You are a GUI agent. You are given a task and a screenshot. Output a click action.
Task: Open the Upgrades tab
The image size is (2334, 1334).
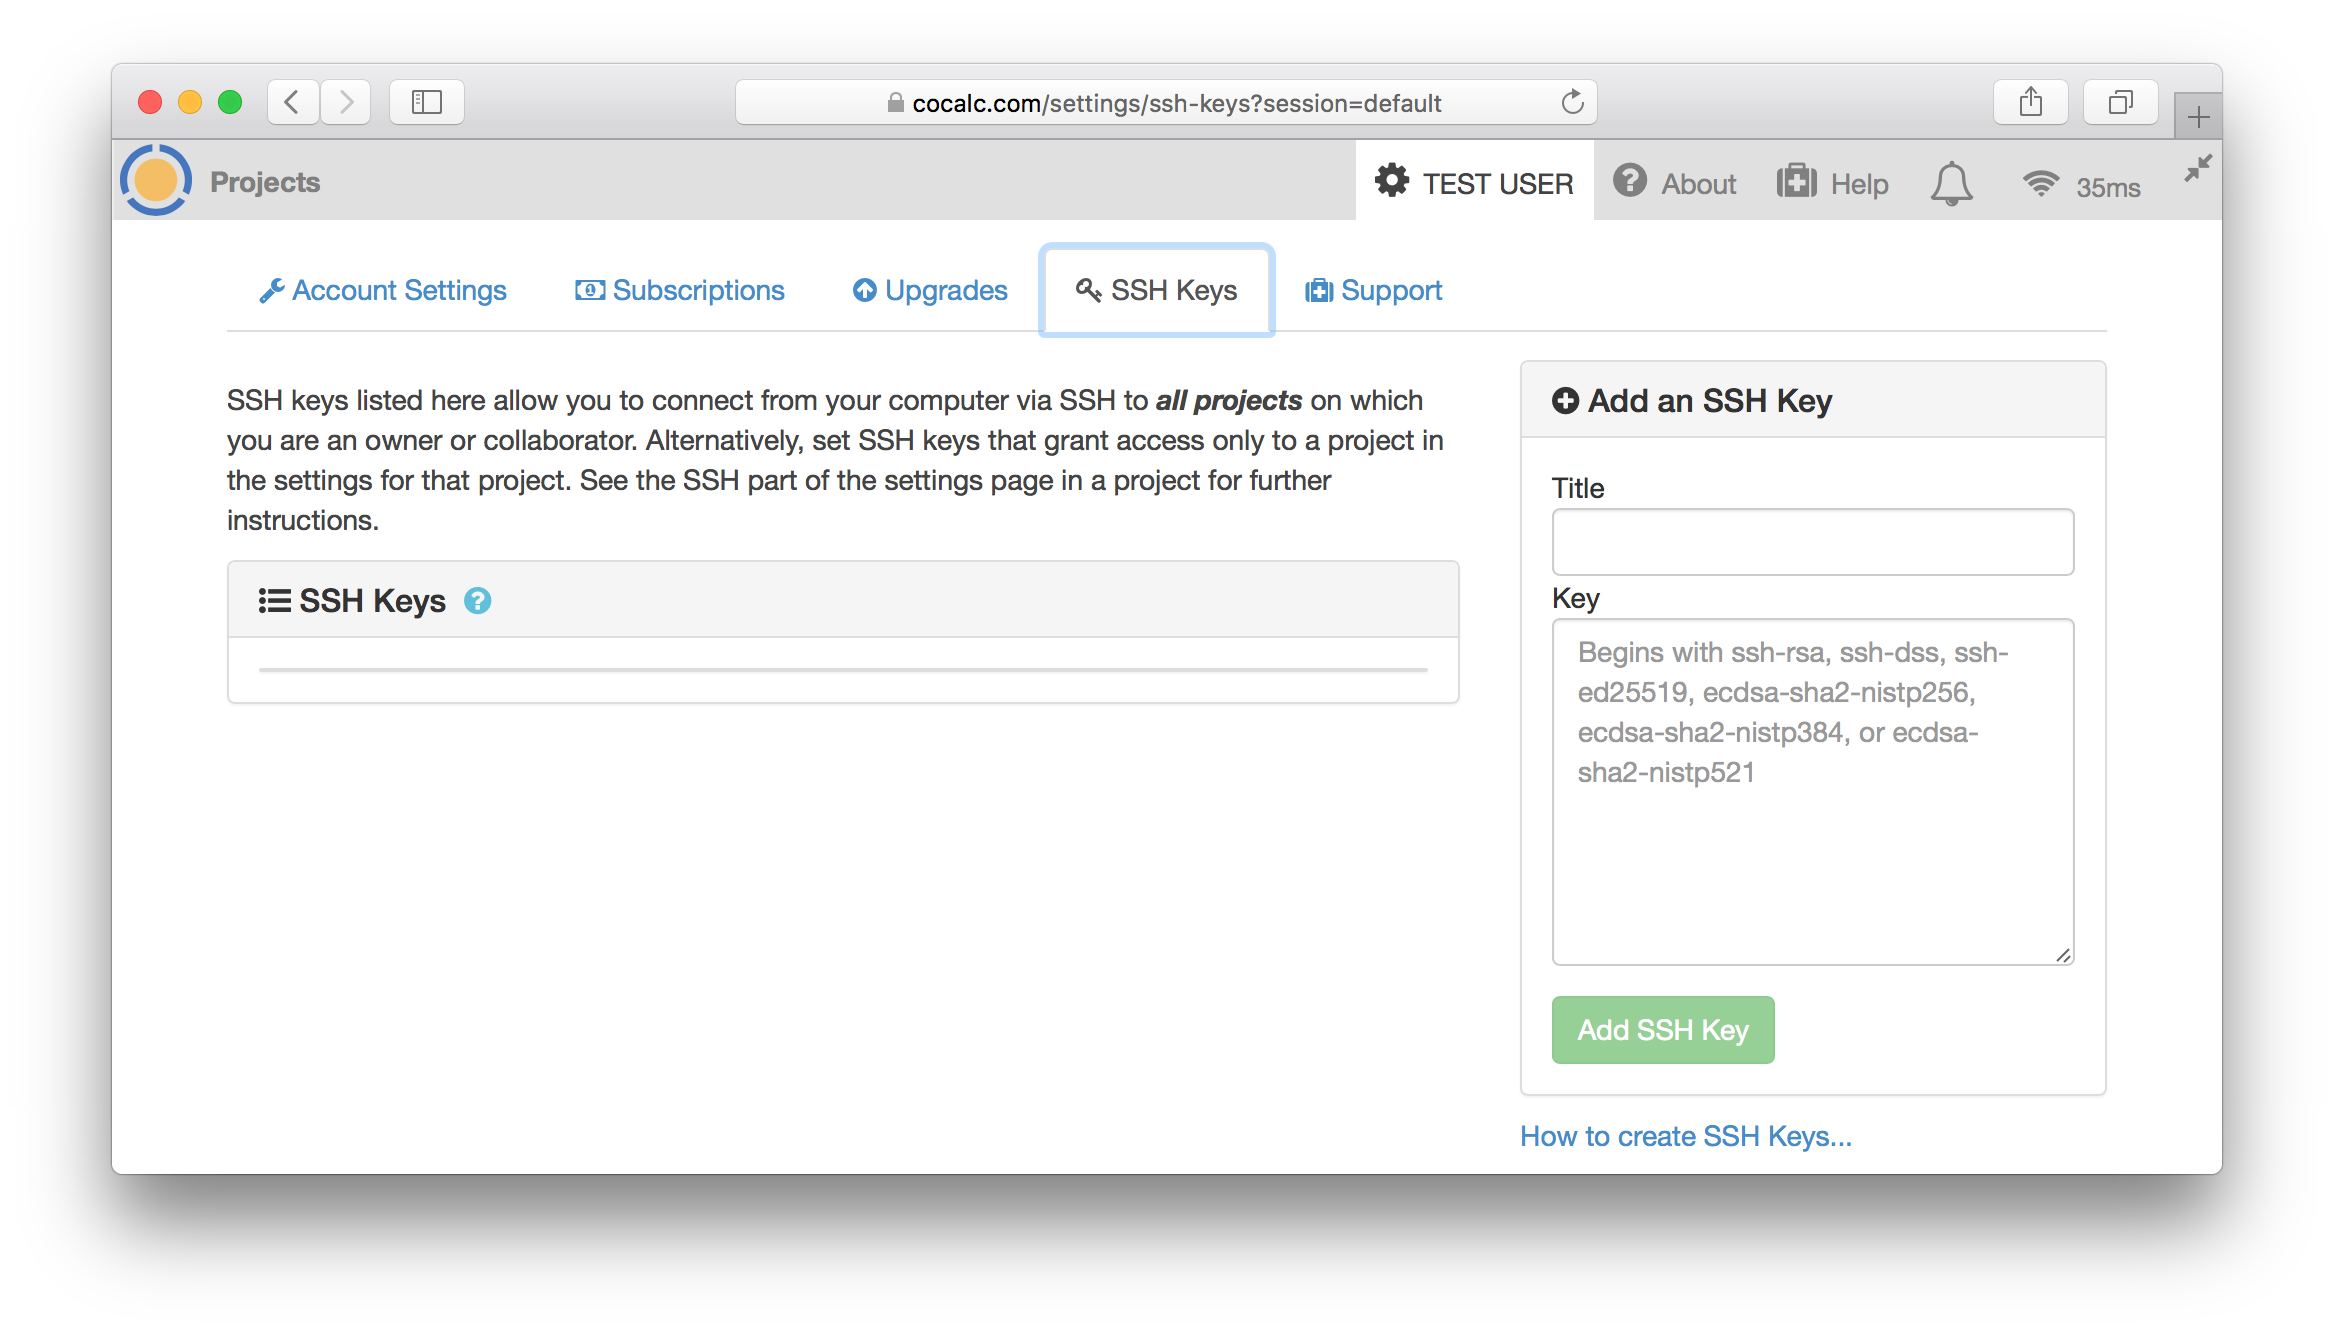(x=930, y=290)
